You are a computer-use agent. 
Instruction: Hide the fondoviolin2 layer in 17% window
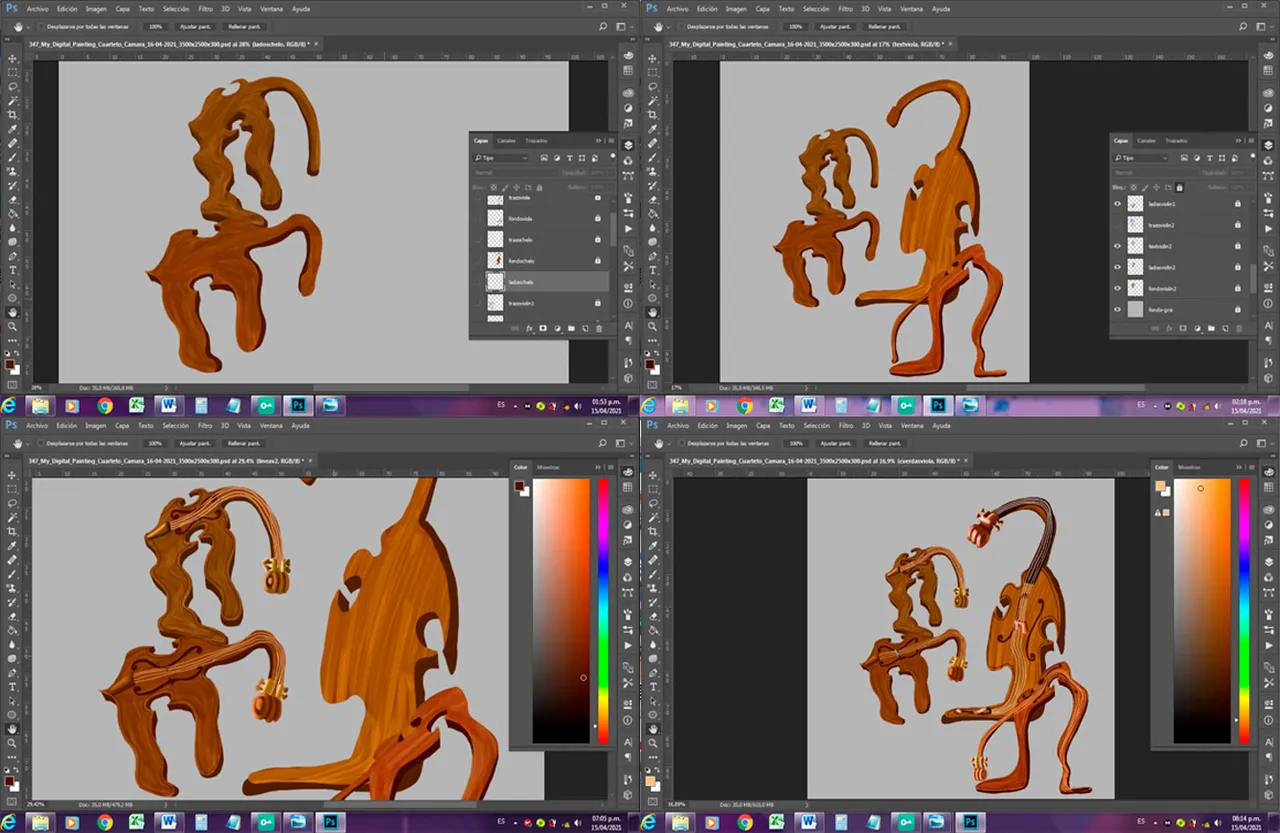coord(1118,288)
